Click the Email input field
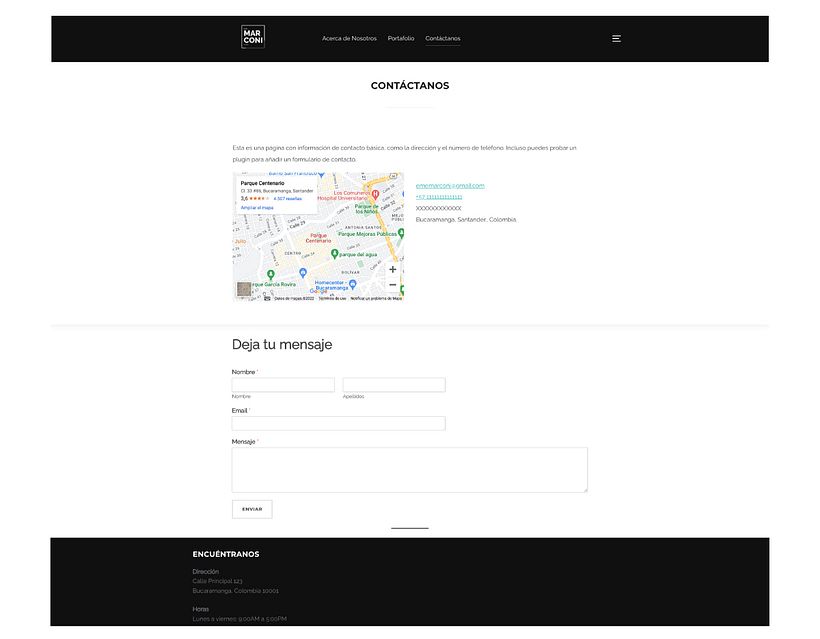820x639 pixels. coord(338,424)
